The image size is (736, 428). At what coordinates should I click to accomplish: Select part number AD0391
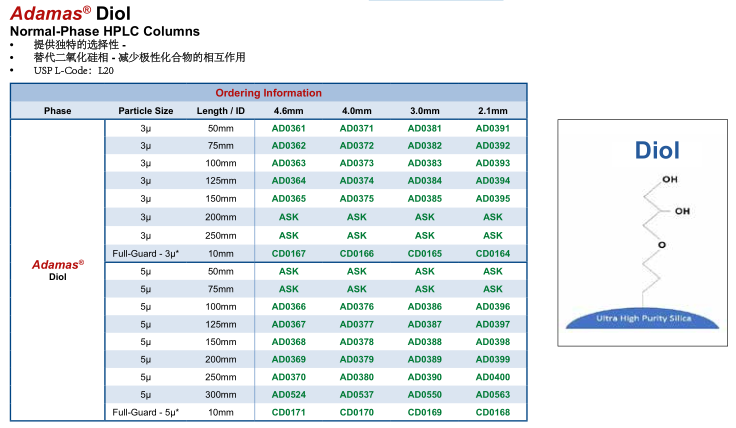click(492, 128)
